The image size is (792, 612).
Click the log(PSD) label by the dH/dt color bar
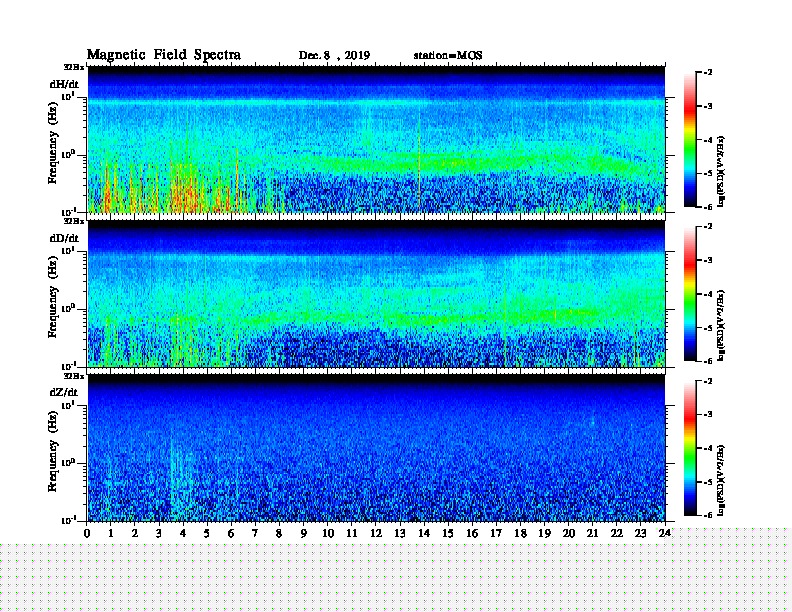point(721,171)
